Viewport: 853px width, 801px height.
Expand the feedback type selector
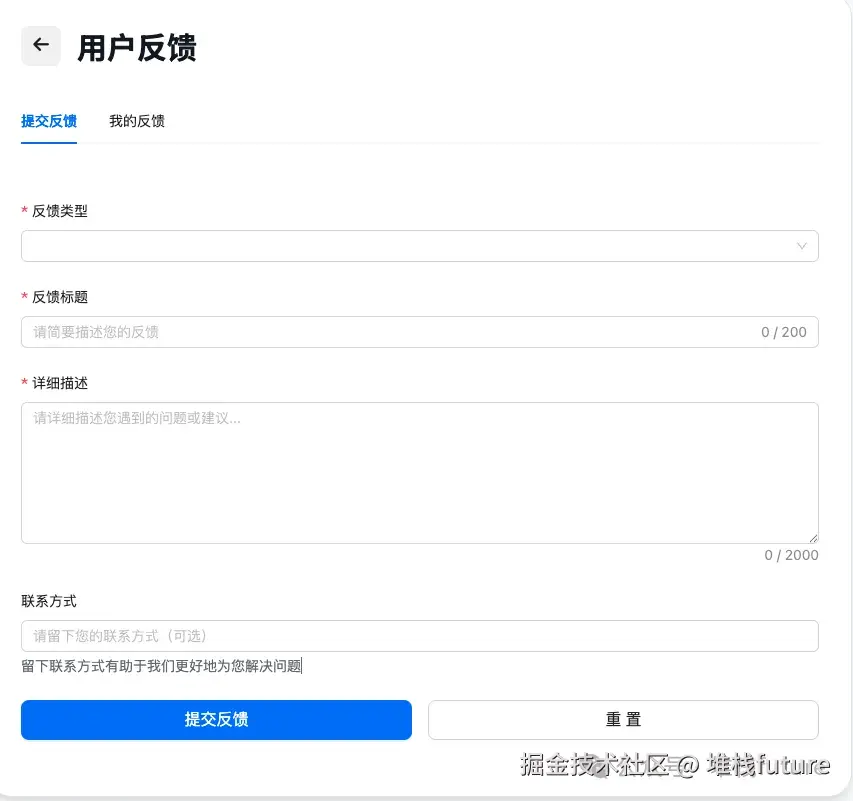801,246
